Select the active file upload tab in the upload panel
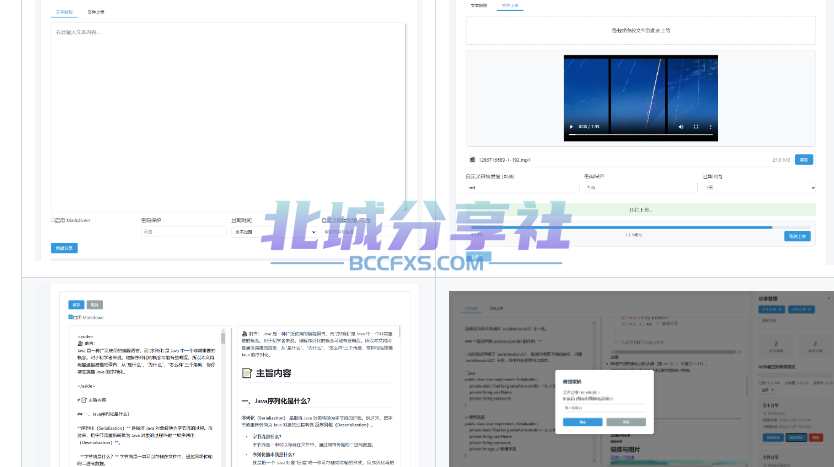 point(510,5)
